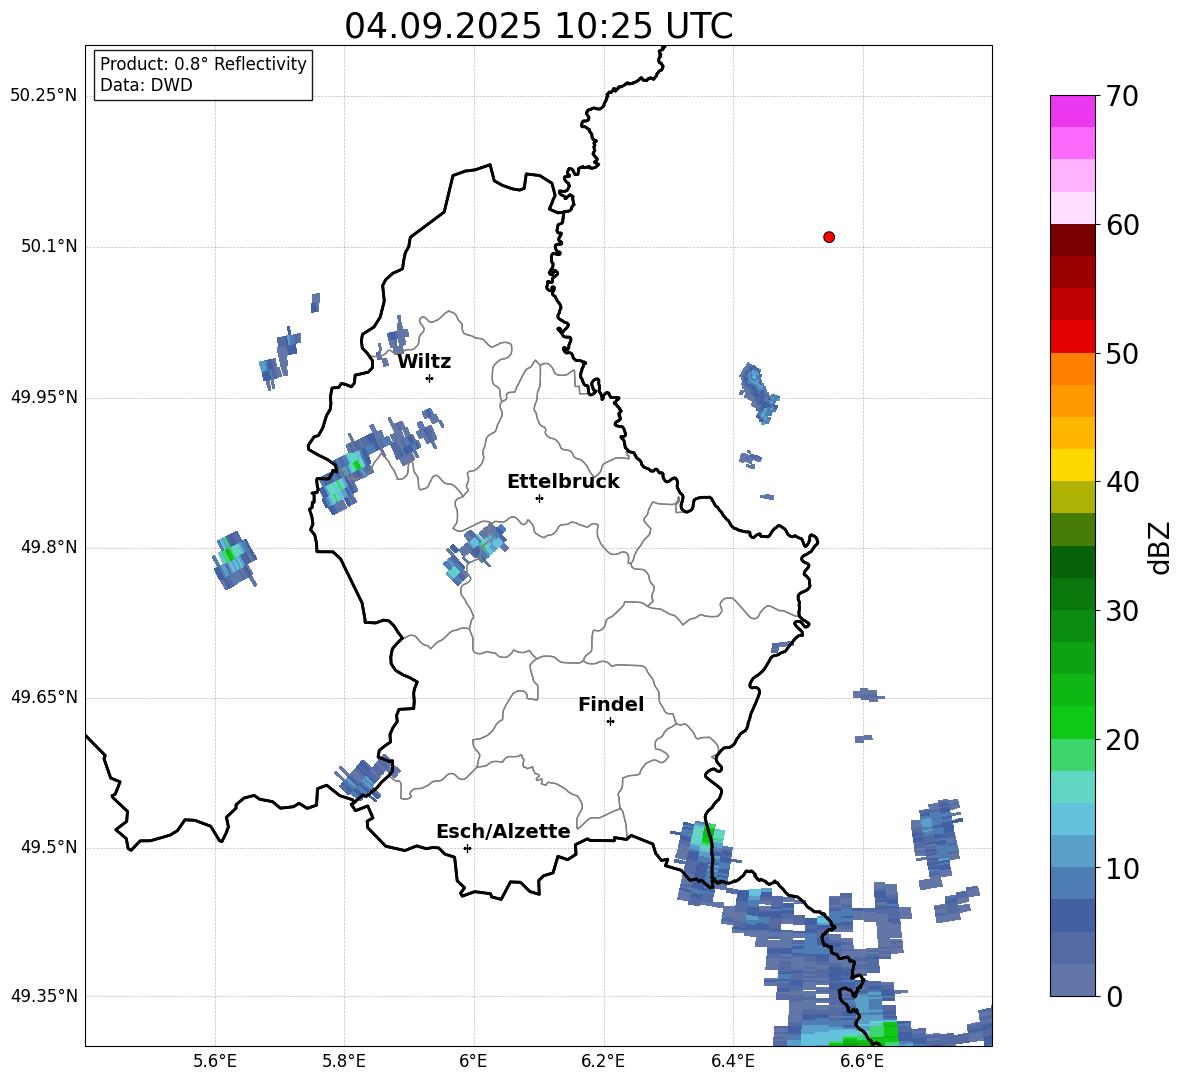Click the dBZ colorbar axis label

coord(1159,547)
